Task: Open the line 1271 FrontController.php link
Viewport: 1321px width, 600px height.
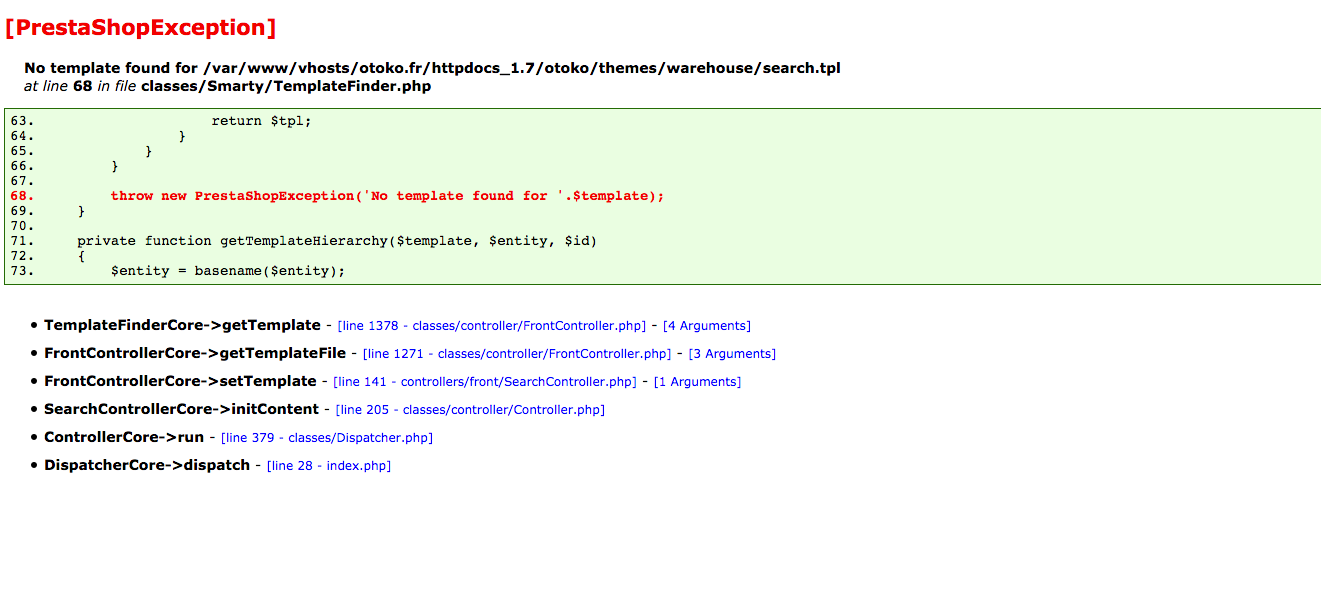Action: 517,354
